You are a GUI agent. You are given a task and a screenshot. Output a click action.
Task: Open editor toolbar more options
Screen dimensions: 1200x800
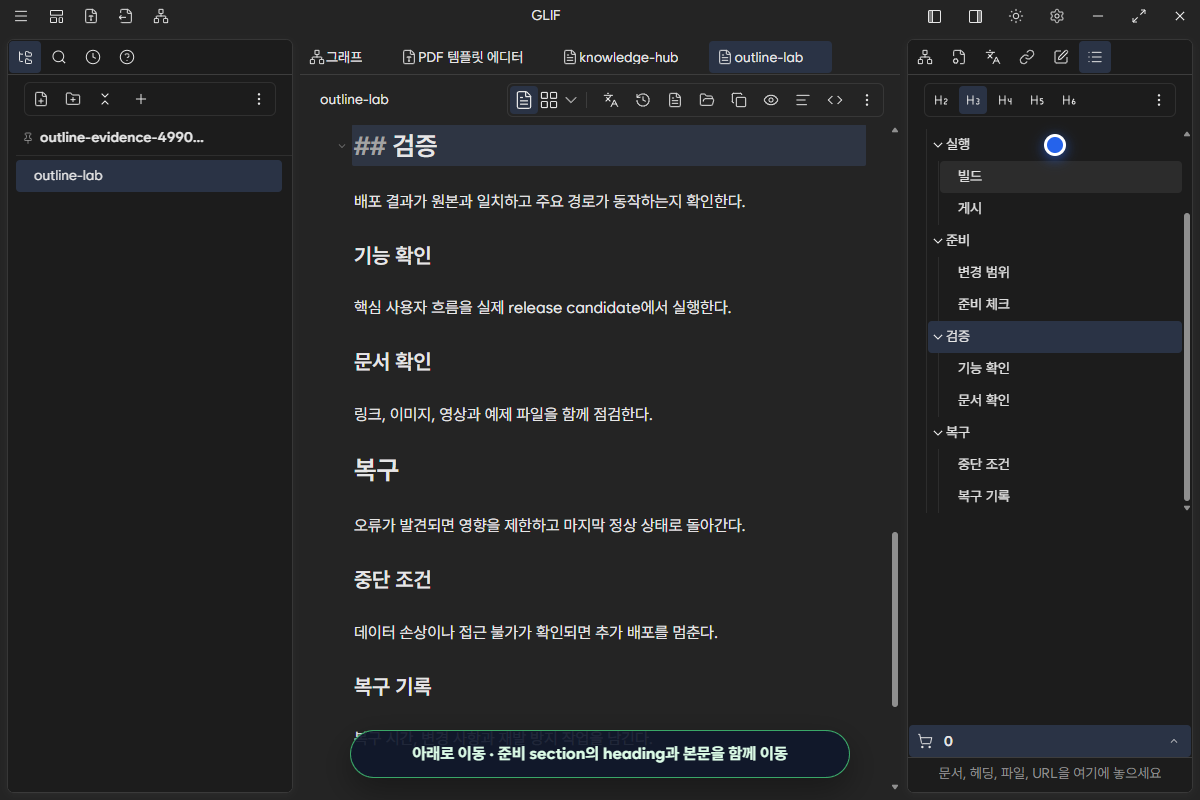pyautogui.click(x=867, y=100)
